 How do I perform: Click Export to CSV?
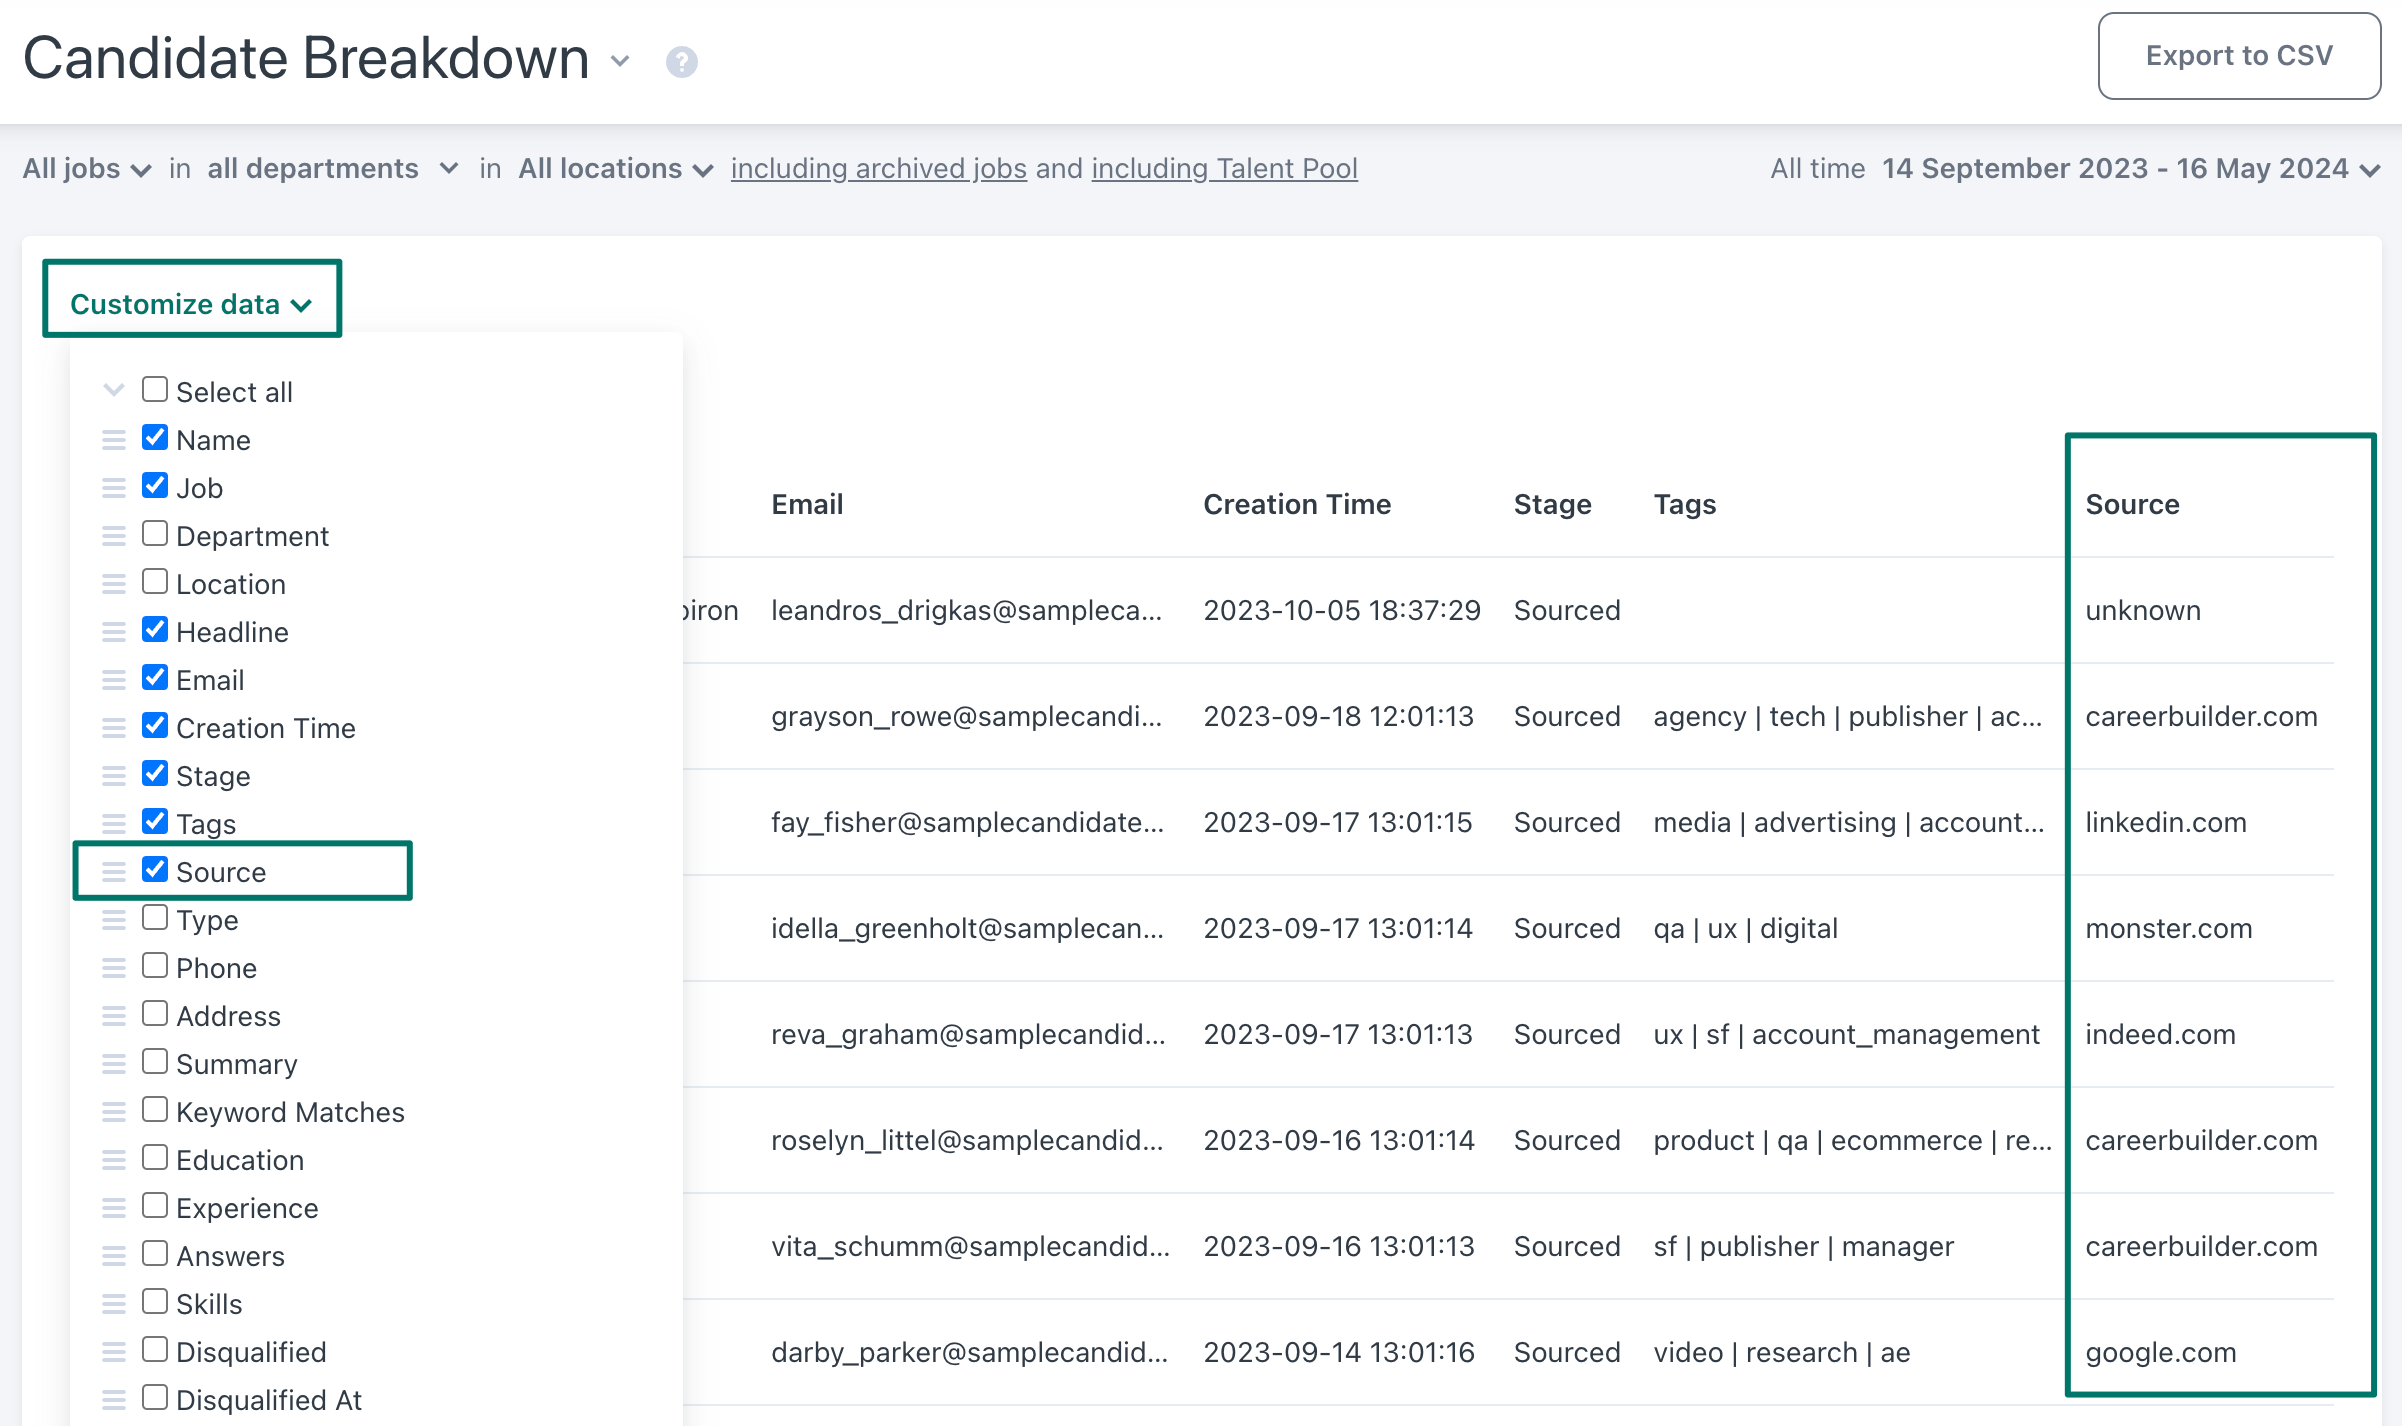coord(2240,55)
